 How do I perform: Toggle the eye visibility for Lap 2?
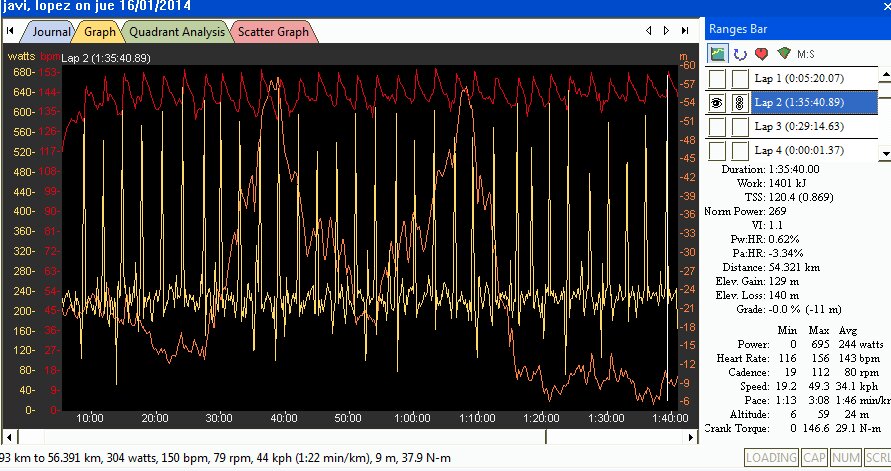click(717, 103)
